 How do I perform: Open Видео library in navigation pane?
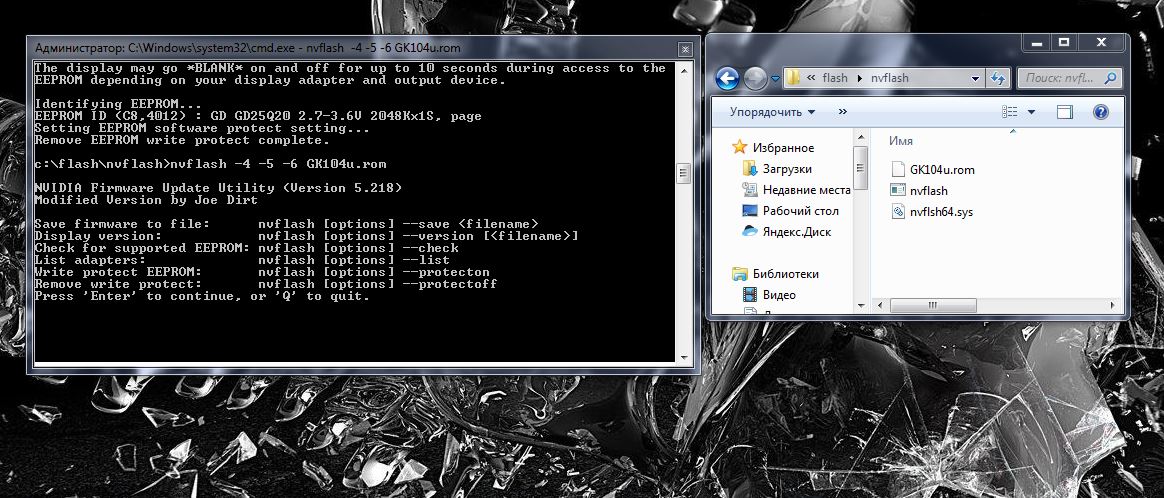point(779,295)
